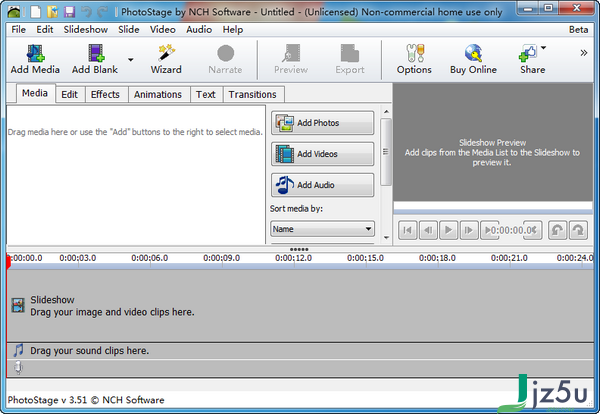Click the 0:00:06.0 mark on timeline ruler
This screenshot has width=600, height=414.
(150, 258)
